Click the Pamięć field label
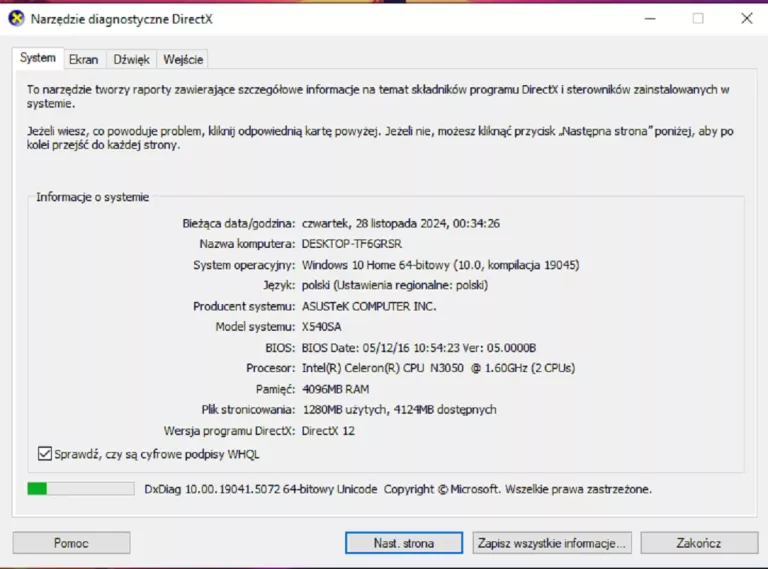Image resolution: width=768 pixels, height=569 pixels. 275,389
